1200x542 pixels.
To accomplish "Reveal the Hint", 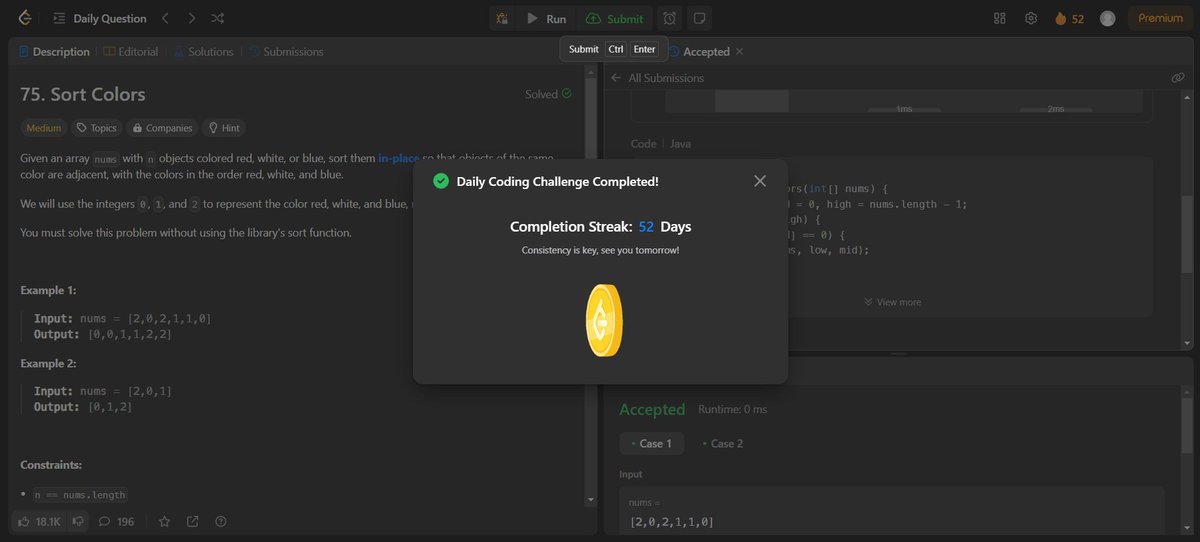I will tap(224, 128).
